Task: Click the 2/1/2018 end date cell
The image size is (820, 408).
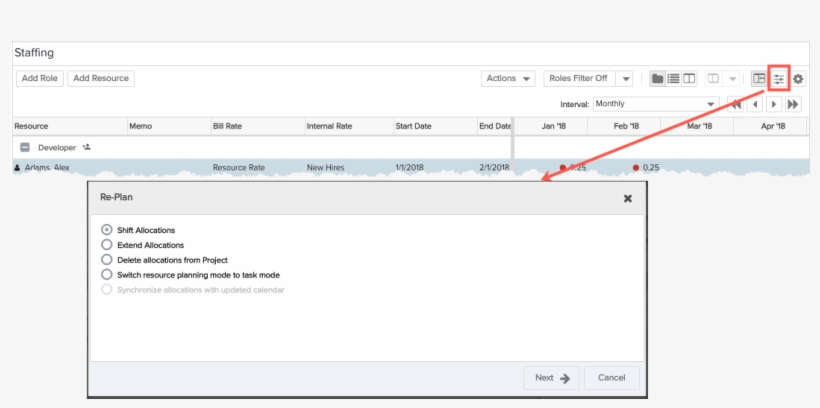Action: (x=494, y=167)
